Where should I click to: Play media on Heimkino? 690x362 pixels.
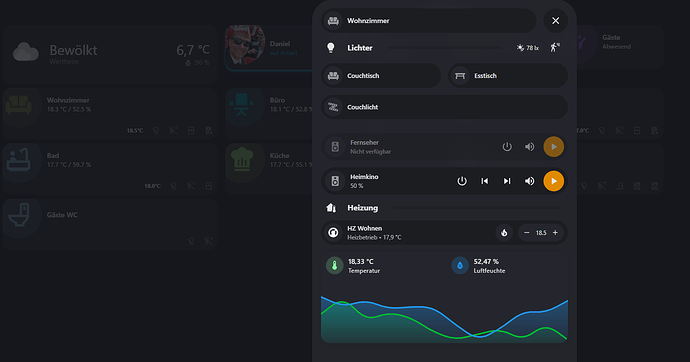(x=554, y=181)
